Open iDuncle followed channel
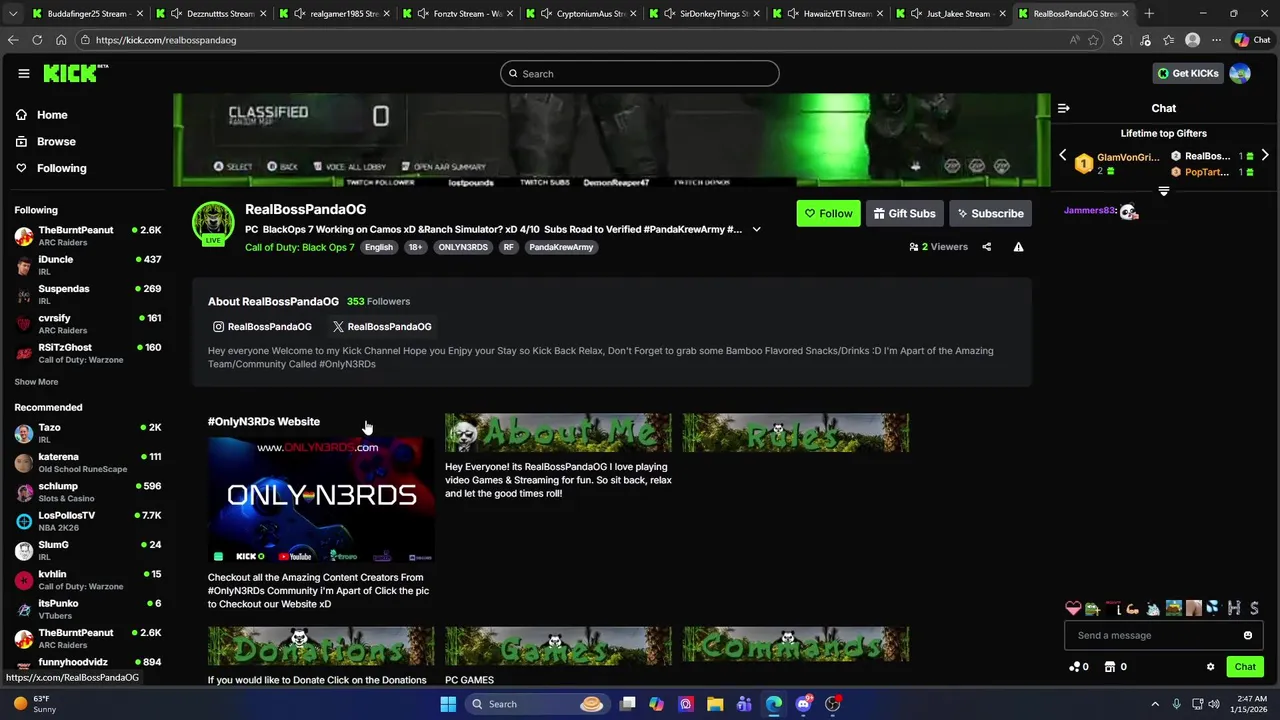Image resolution: width=1280 pixels, height=720 pixels. pos(88,265)
